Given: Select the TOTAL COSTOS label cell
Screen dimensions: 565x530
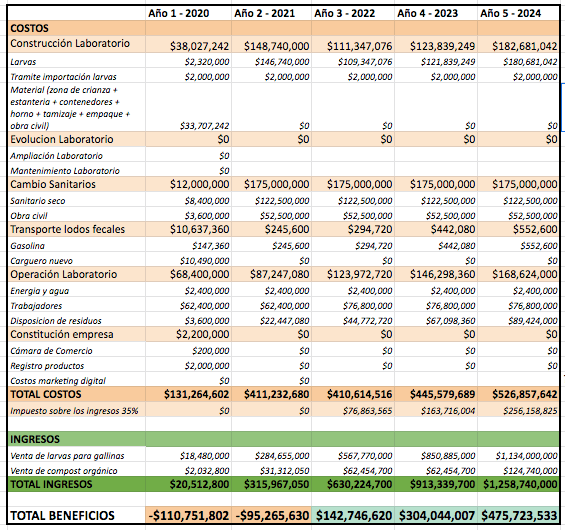Looking at the screenshot, I should [x=76, y=394].
